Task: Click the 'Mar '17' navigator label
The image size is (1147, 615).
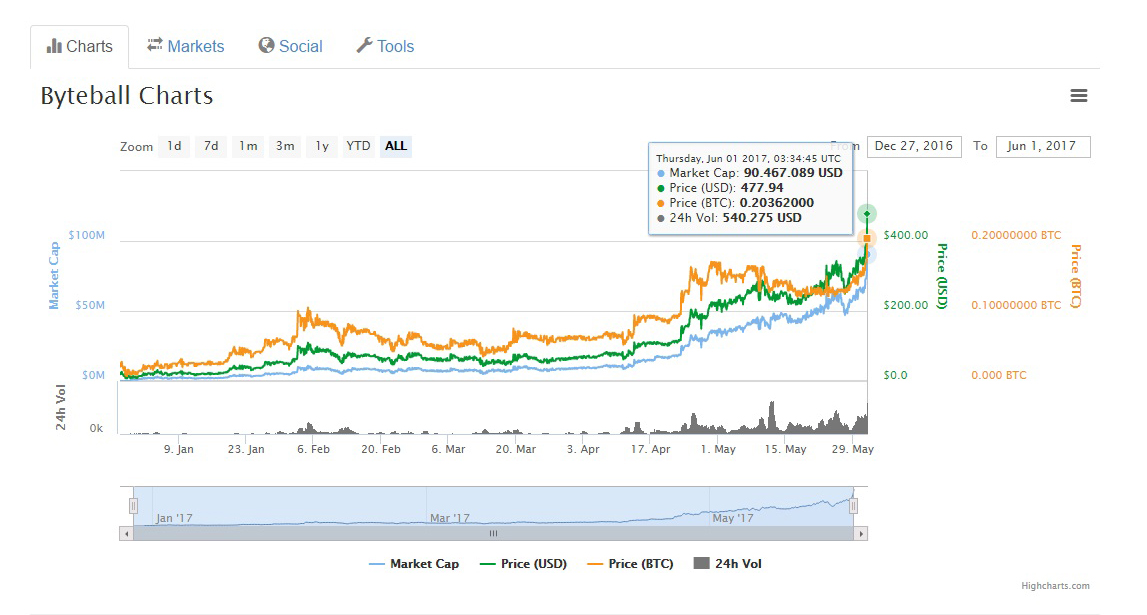Action: (450, 518)
